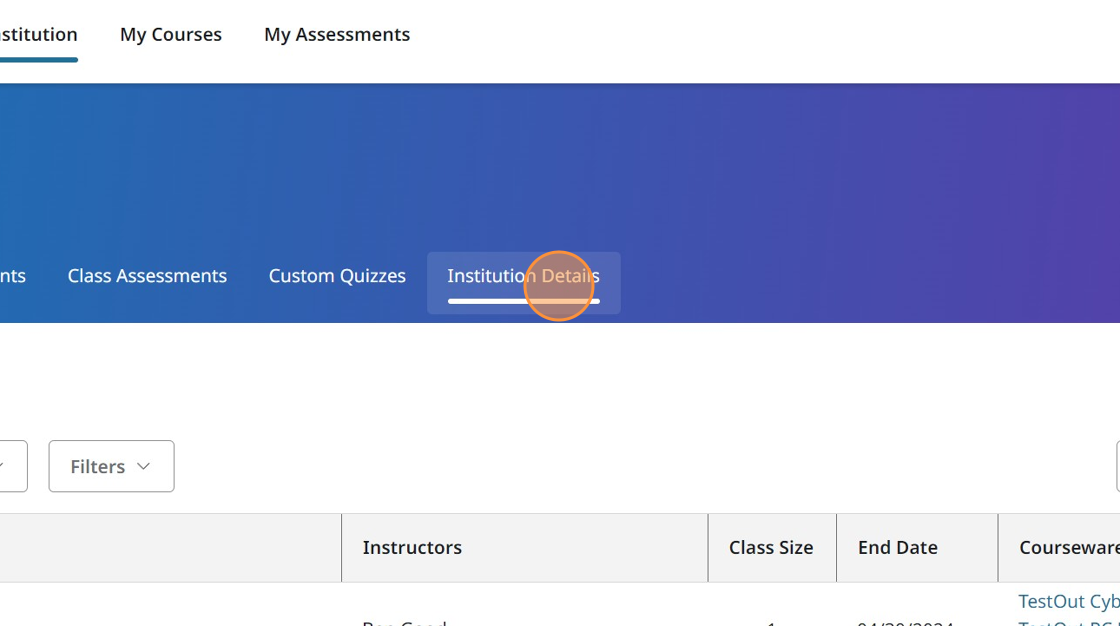This screenshot has height=626, width=1120.
Task: Click the instructor name Ben Good
Action: pyautogui.click(x=404, y=622)
